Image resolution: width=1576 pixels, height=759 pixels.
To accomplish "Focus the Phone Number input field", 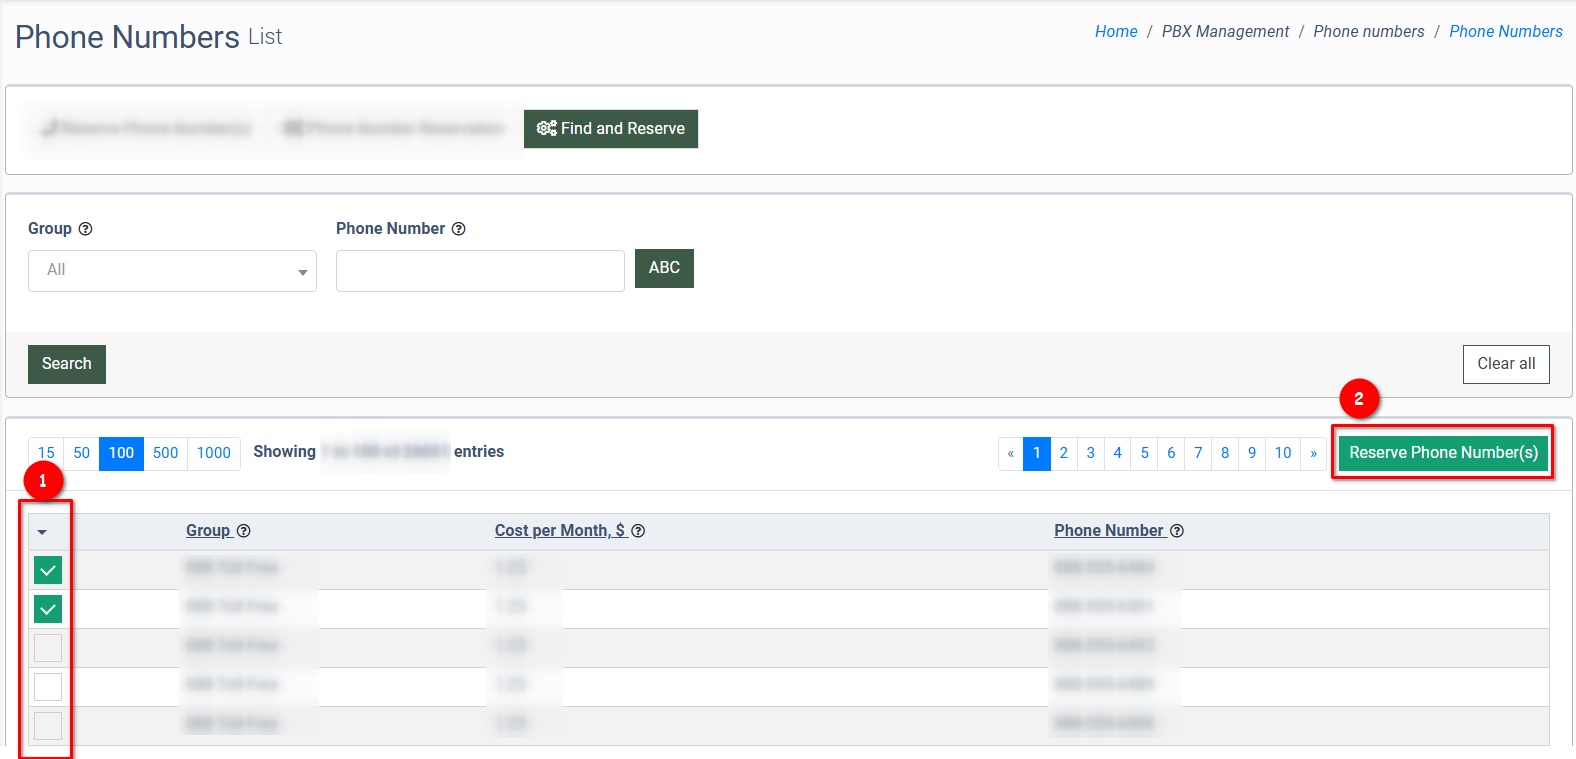I will click(480, 271).
